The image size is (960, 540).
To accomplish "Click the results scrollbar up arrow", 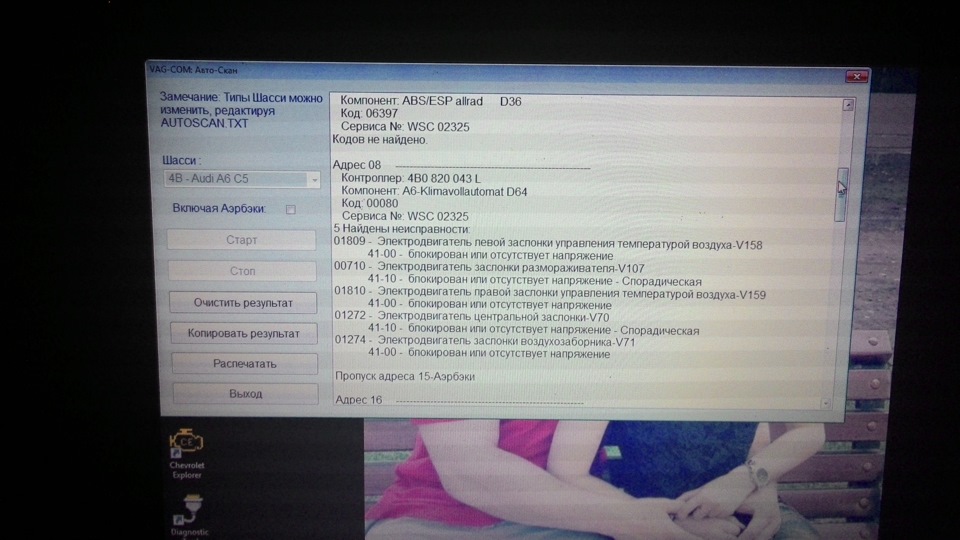I will click(848, 105).
